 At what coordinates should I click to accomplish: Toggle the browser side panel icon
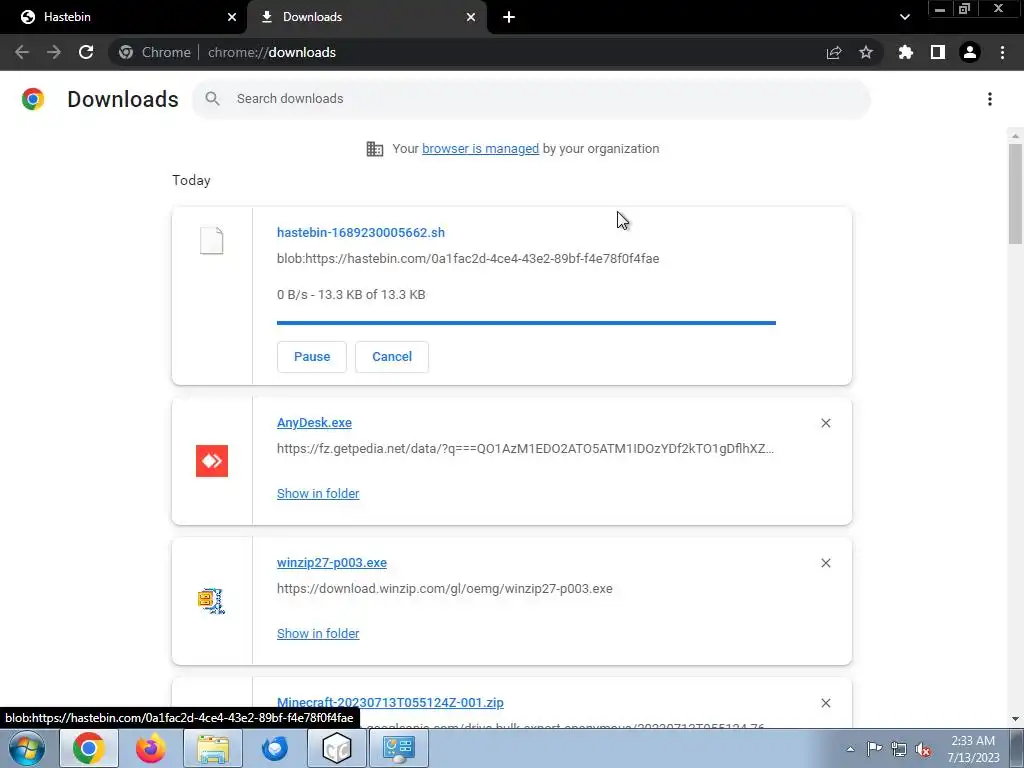click(x=938, y=52)
